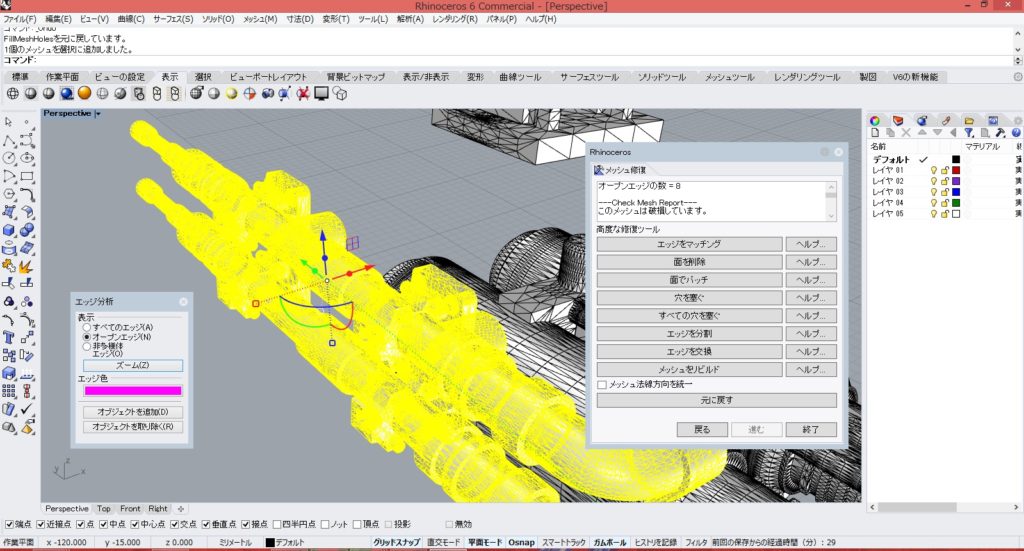
Task: Toggle lock icon for レイヤ 03
Action: [x=944, y=192]
